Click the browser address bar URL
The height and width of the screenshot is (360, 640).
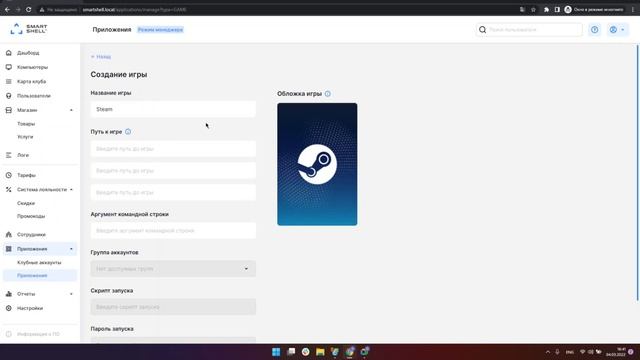click(x=134, y=9)
